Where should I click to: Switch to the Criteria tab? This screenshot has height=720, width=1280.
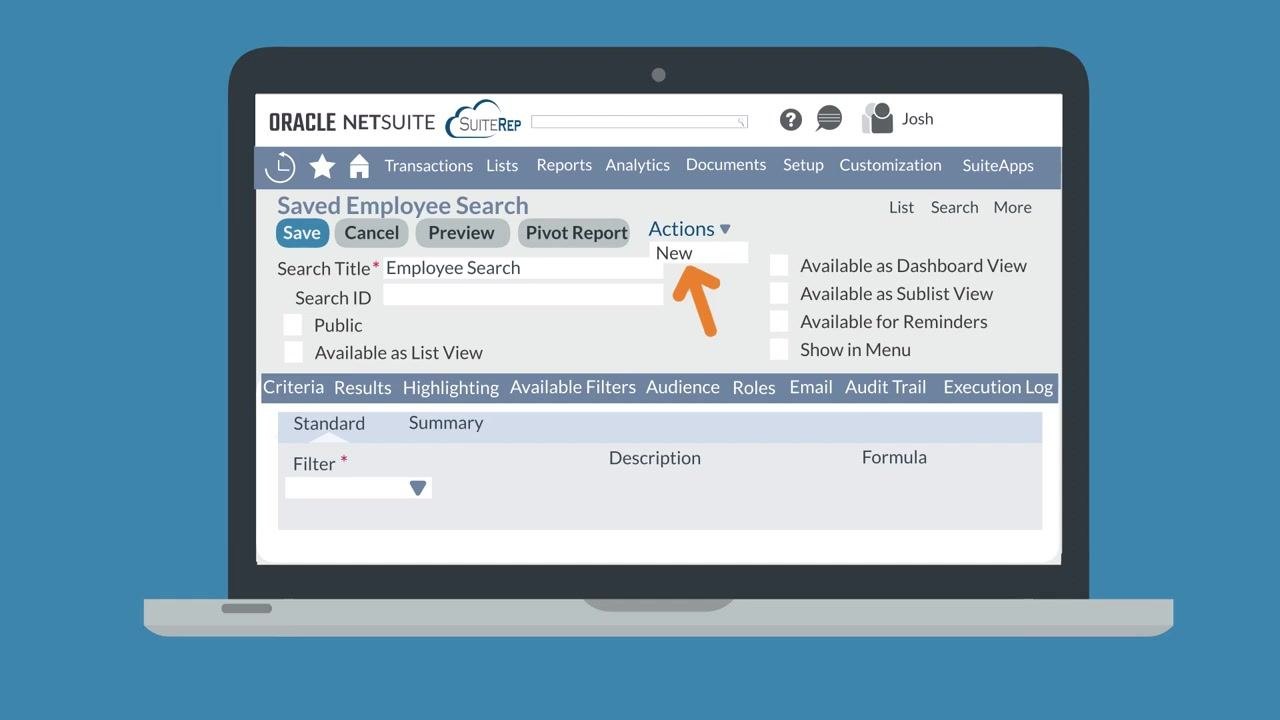293,387
